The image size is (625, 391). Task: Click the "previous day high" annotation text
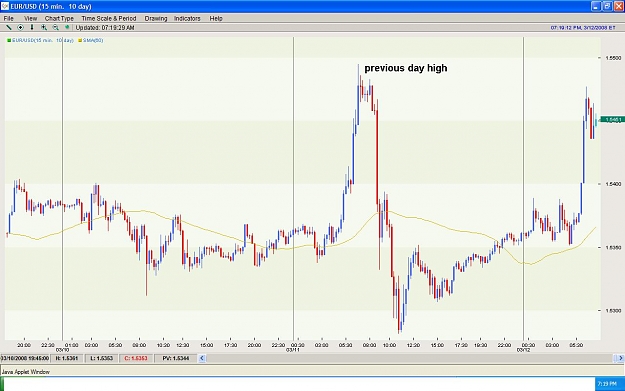406,68
